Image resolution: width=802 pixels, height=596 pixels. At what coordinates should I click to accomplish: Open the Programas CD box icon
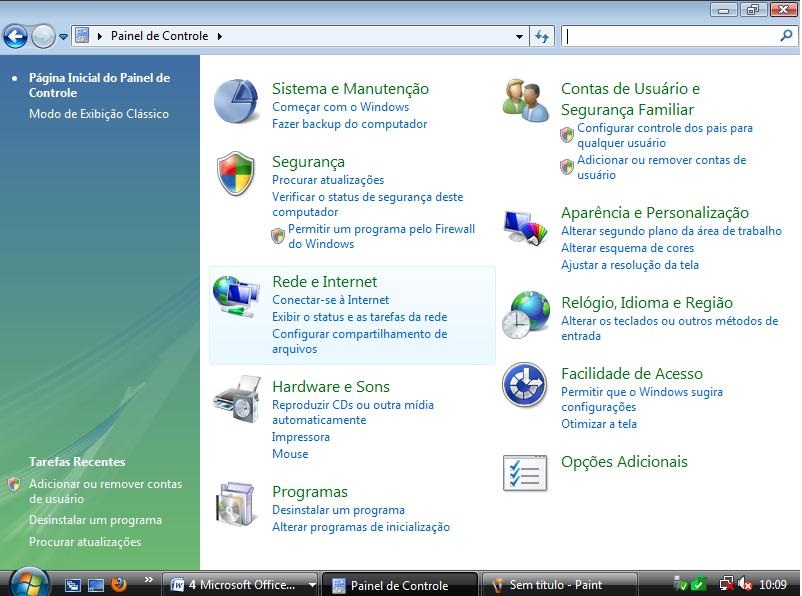(236, 504)
